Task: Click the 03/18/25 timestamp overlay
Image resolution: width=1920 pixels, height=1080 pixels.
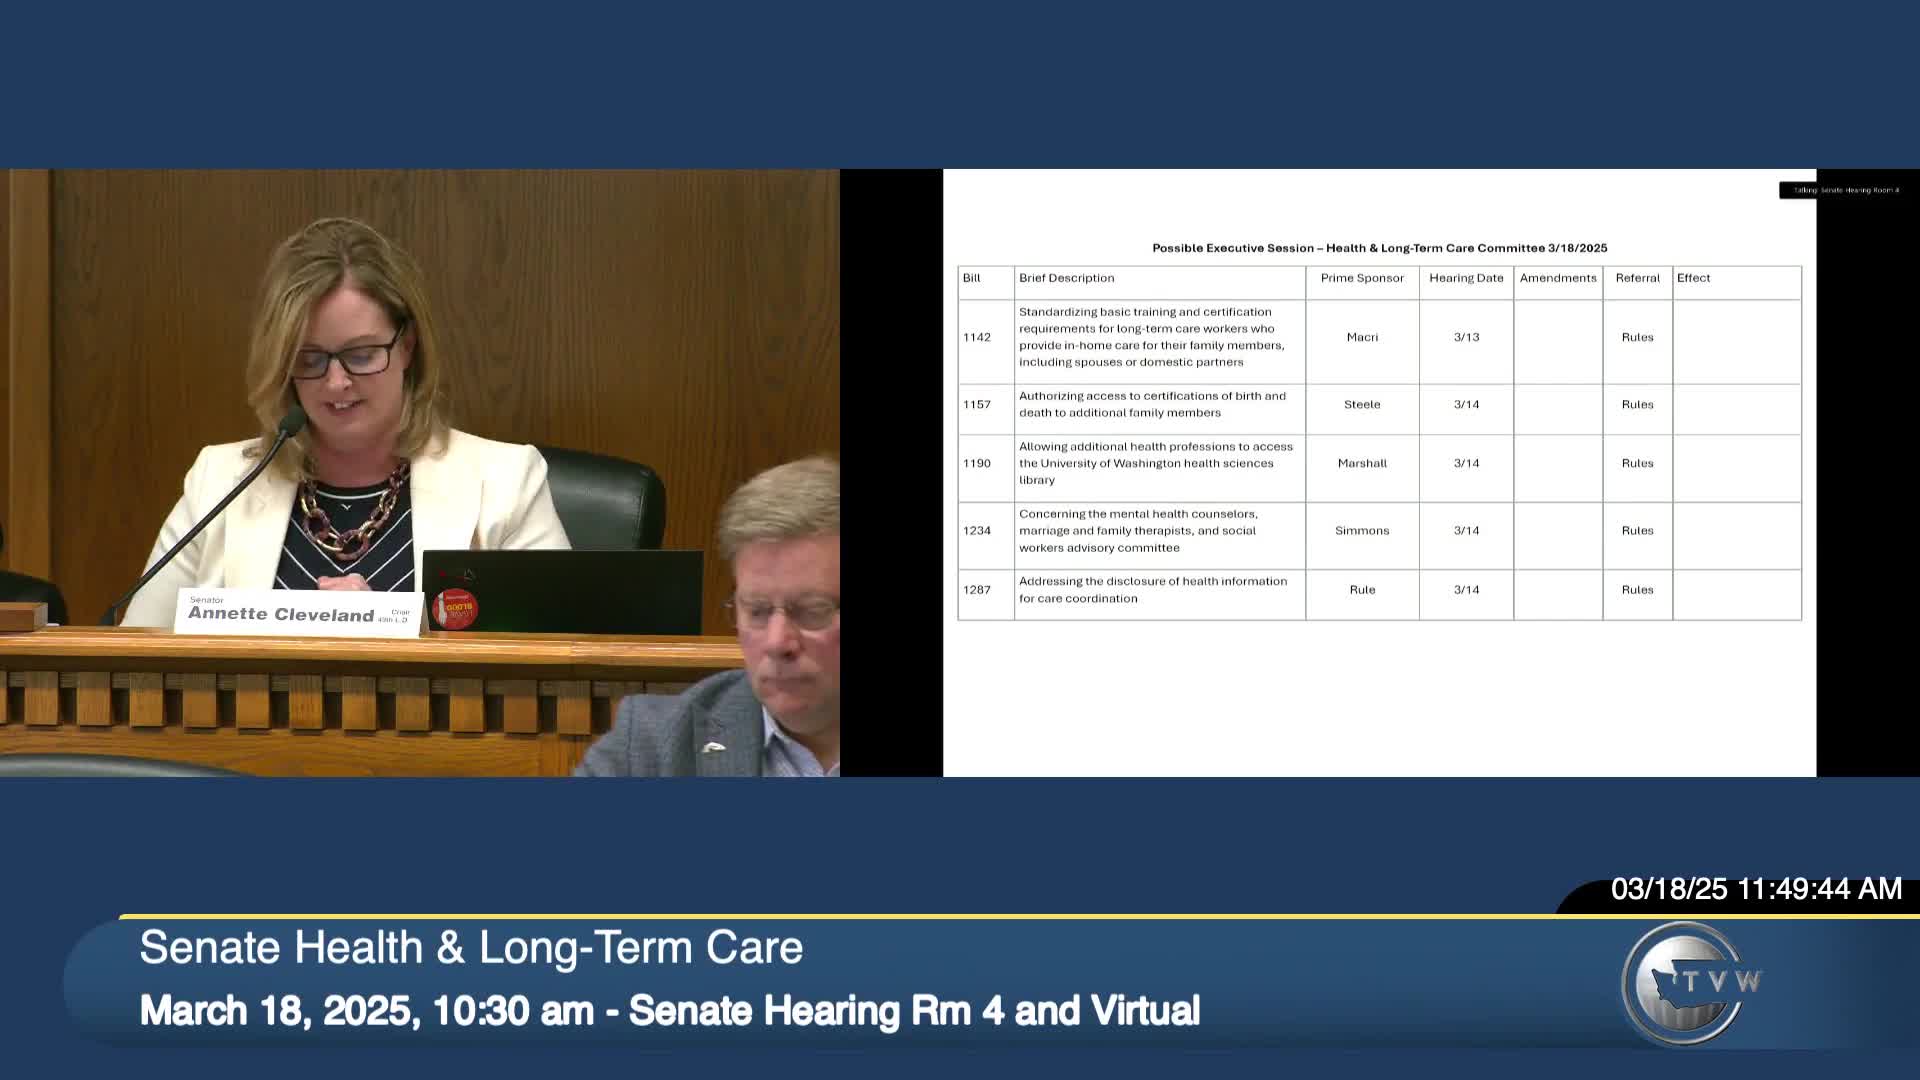Action: [x=1755, y=889]
